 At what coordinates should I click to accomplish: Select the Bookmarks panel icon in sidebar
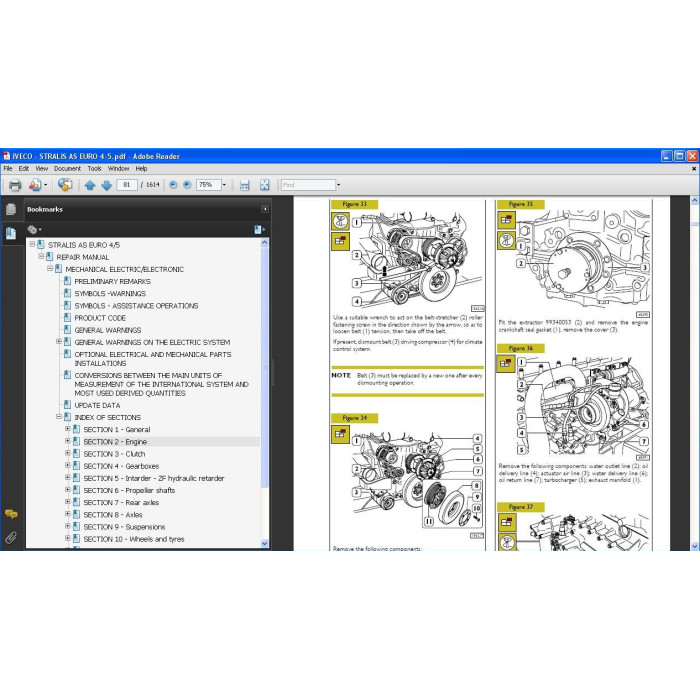[11, 233]
